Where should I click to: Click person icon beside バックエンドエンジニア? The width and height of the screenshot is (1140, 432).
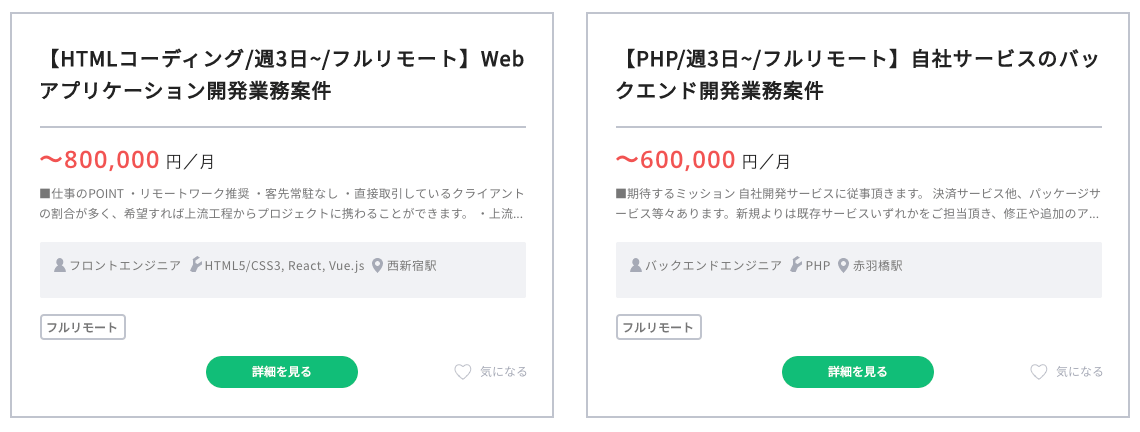pyautogui.click(x=636, y=266)
